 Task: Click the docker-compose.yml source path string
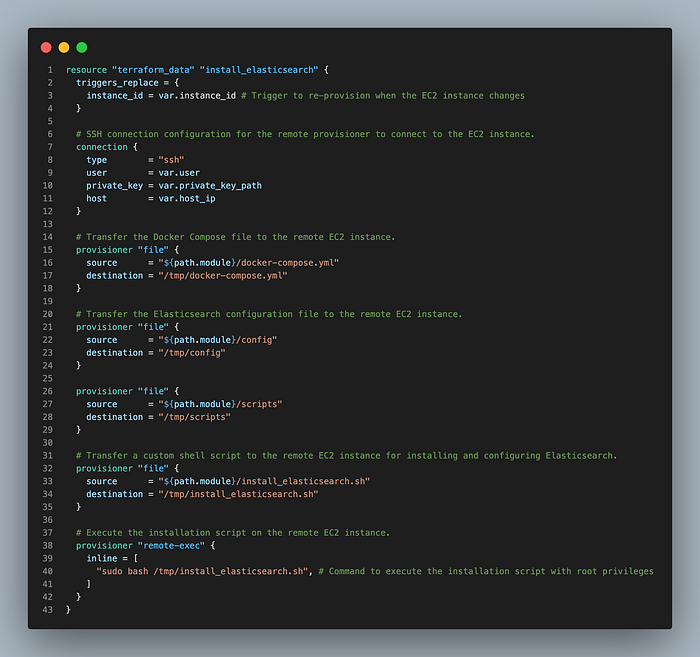[x=249, y=263]
